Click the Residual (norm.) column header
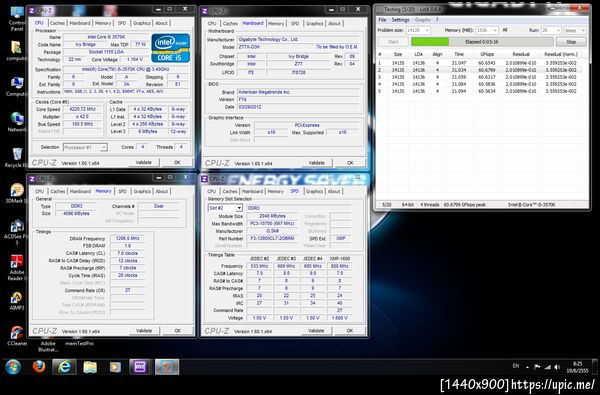This screenshot has height=395, width=600. [x=561, y=54]
